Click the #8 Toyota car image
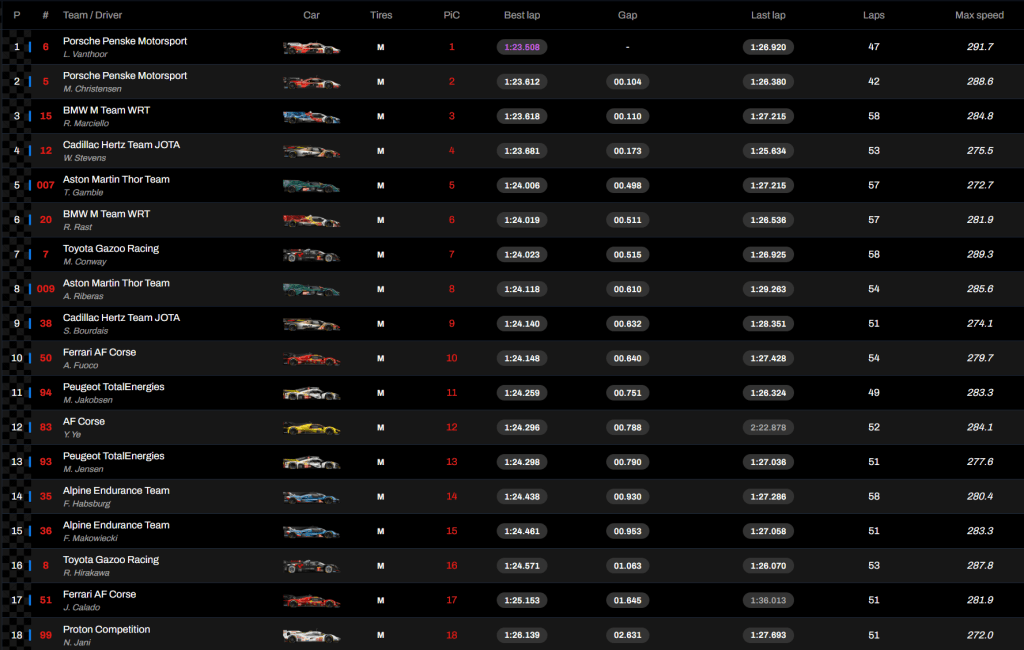The image size is (1024, 650). tap(312, 566)
